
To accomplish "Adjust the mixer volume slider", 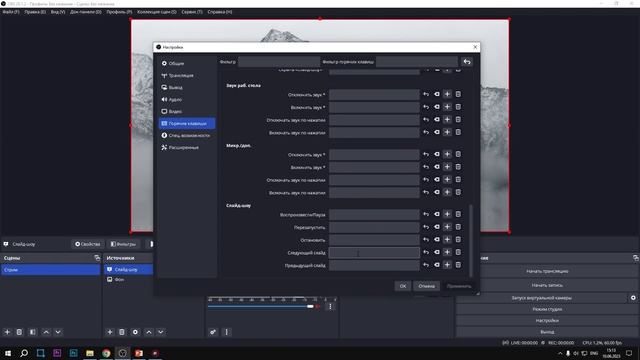I will pyautogui.click(x=310, y=307).
